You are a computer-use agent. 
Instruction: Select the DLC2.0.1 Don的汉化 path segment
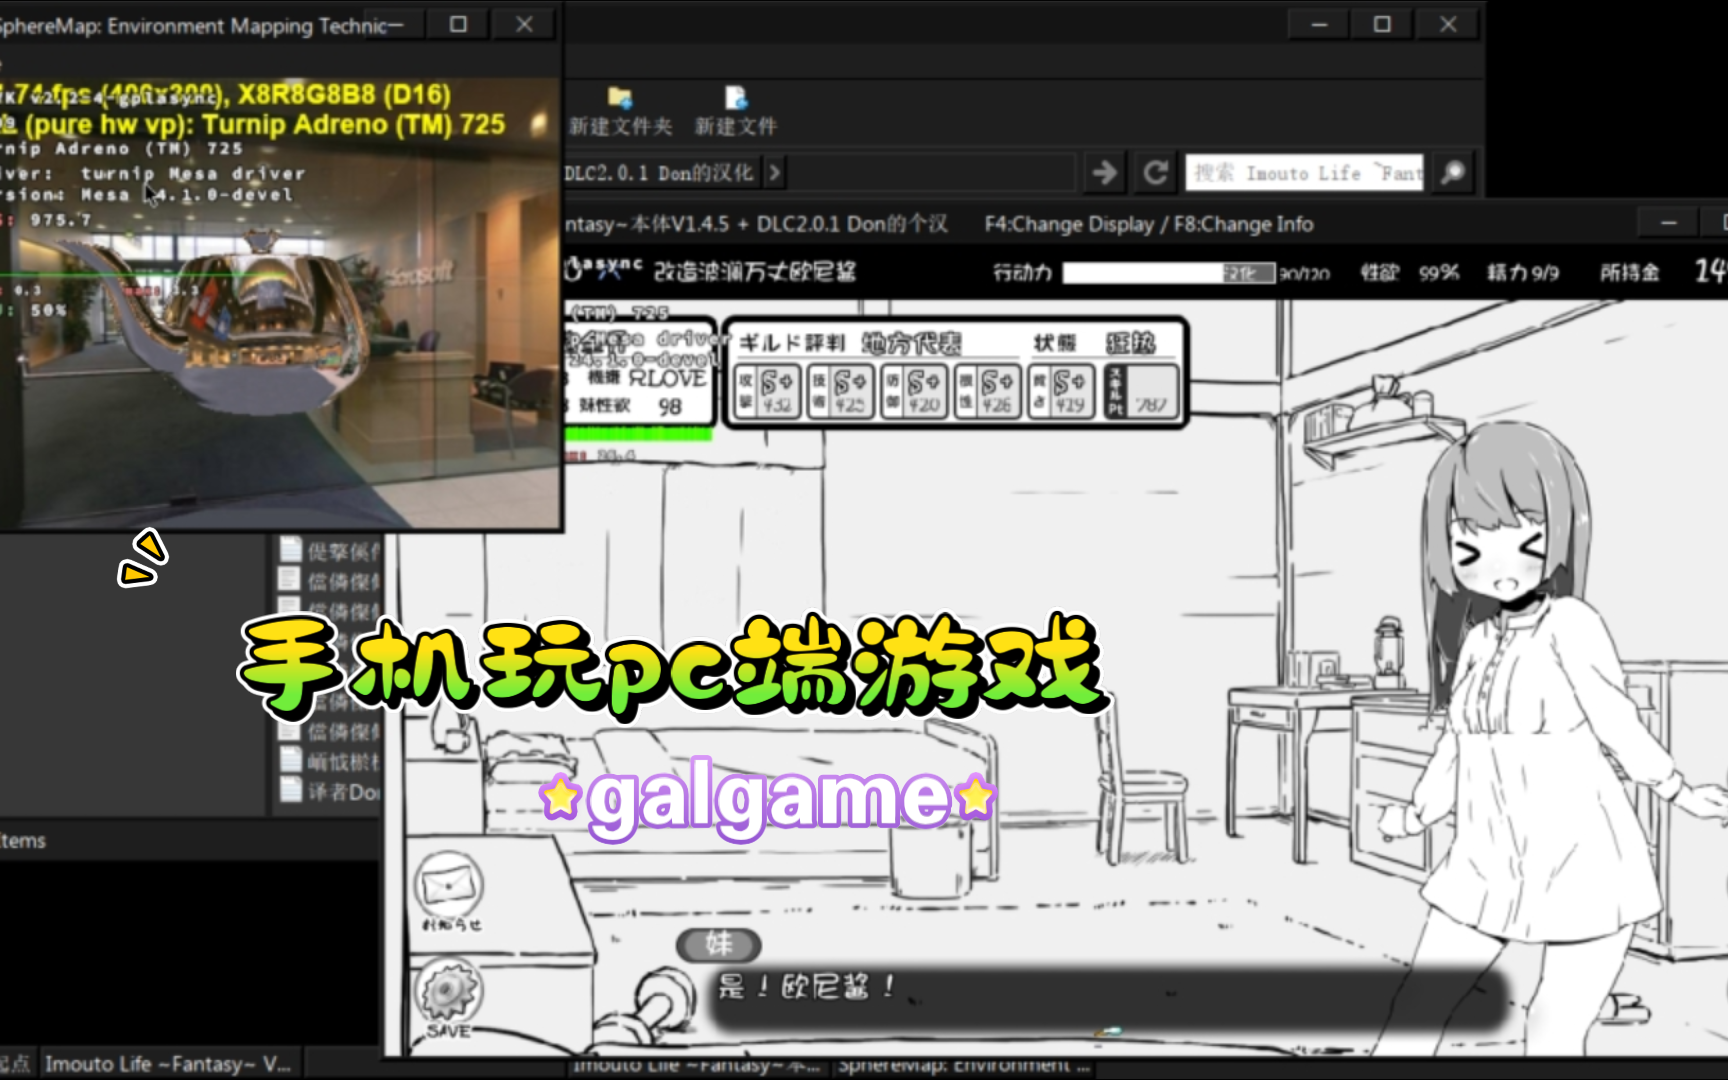658,173
